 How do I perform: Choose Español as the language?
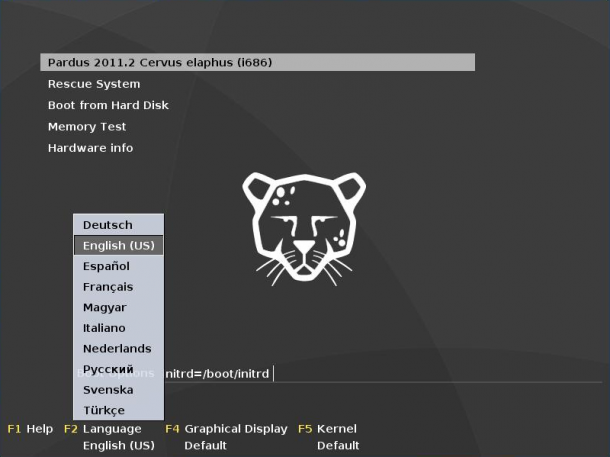(118, 266)
